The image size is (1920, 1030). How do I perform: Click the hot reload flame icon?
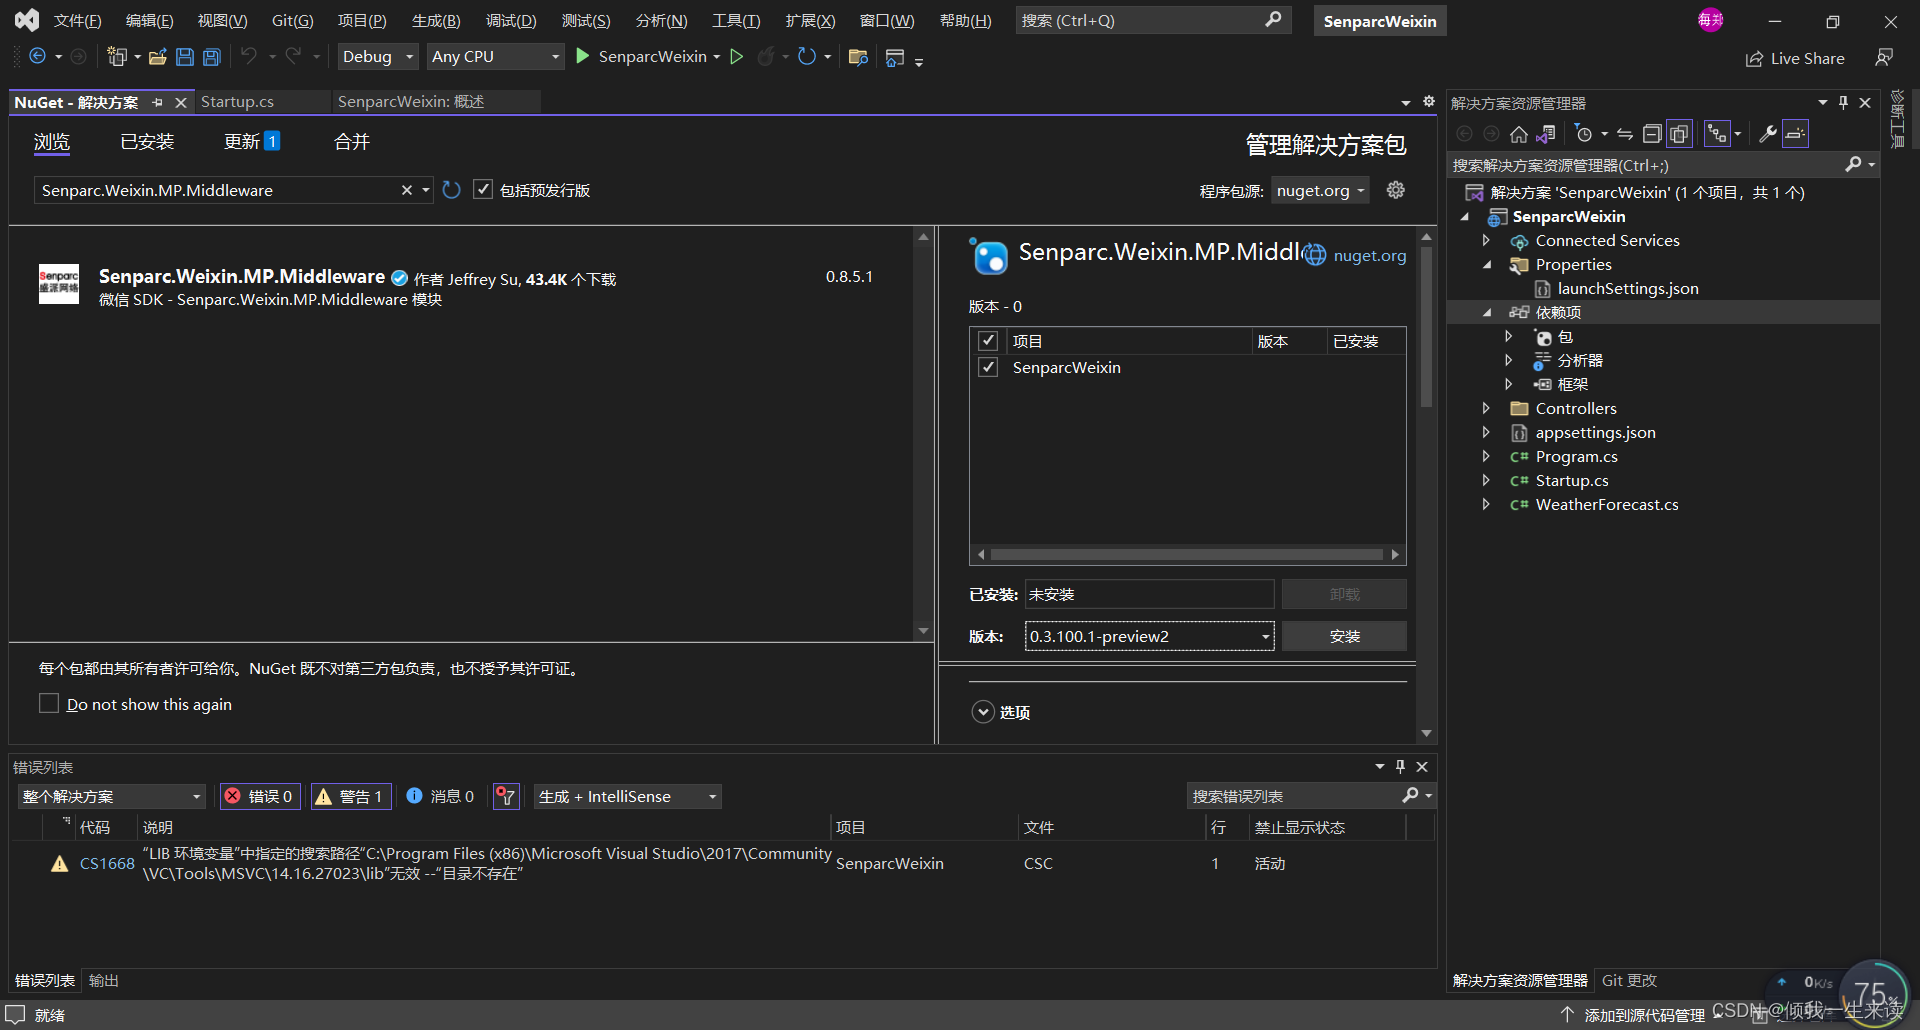point(766,57)
